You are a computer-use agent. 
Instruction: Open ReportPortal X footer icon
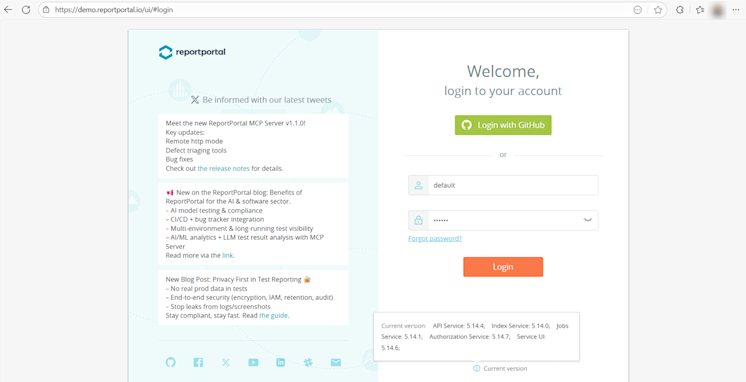(x=226, y=362)
